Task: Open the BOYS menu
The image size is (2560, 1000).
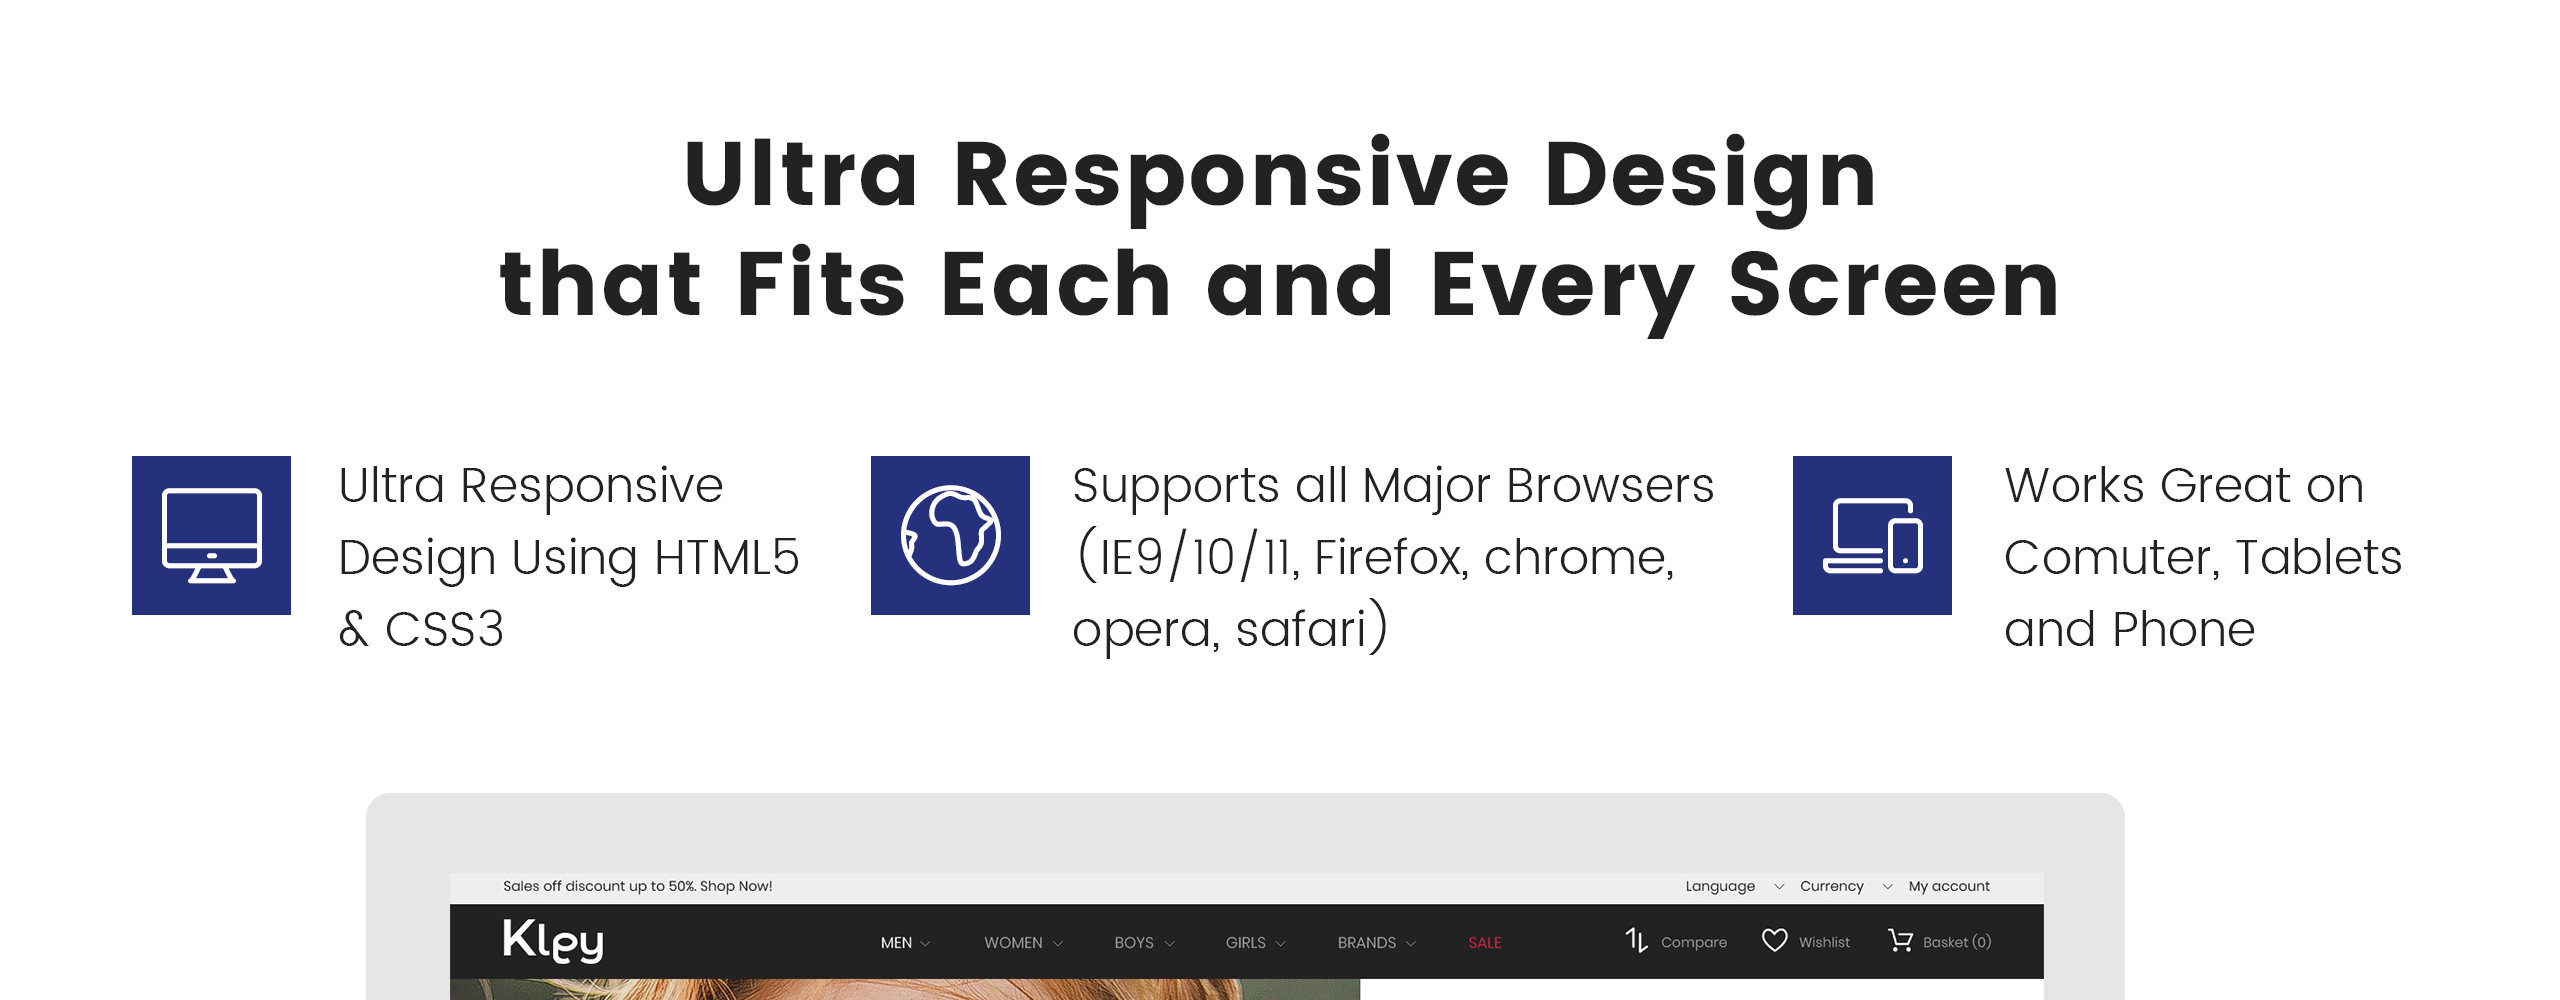Action: (x=1134, y=943)
